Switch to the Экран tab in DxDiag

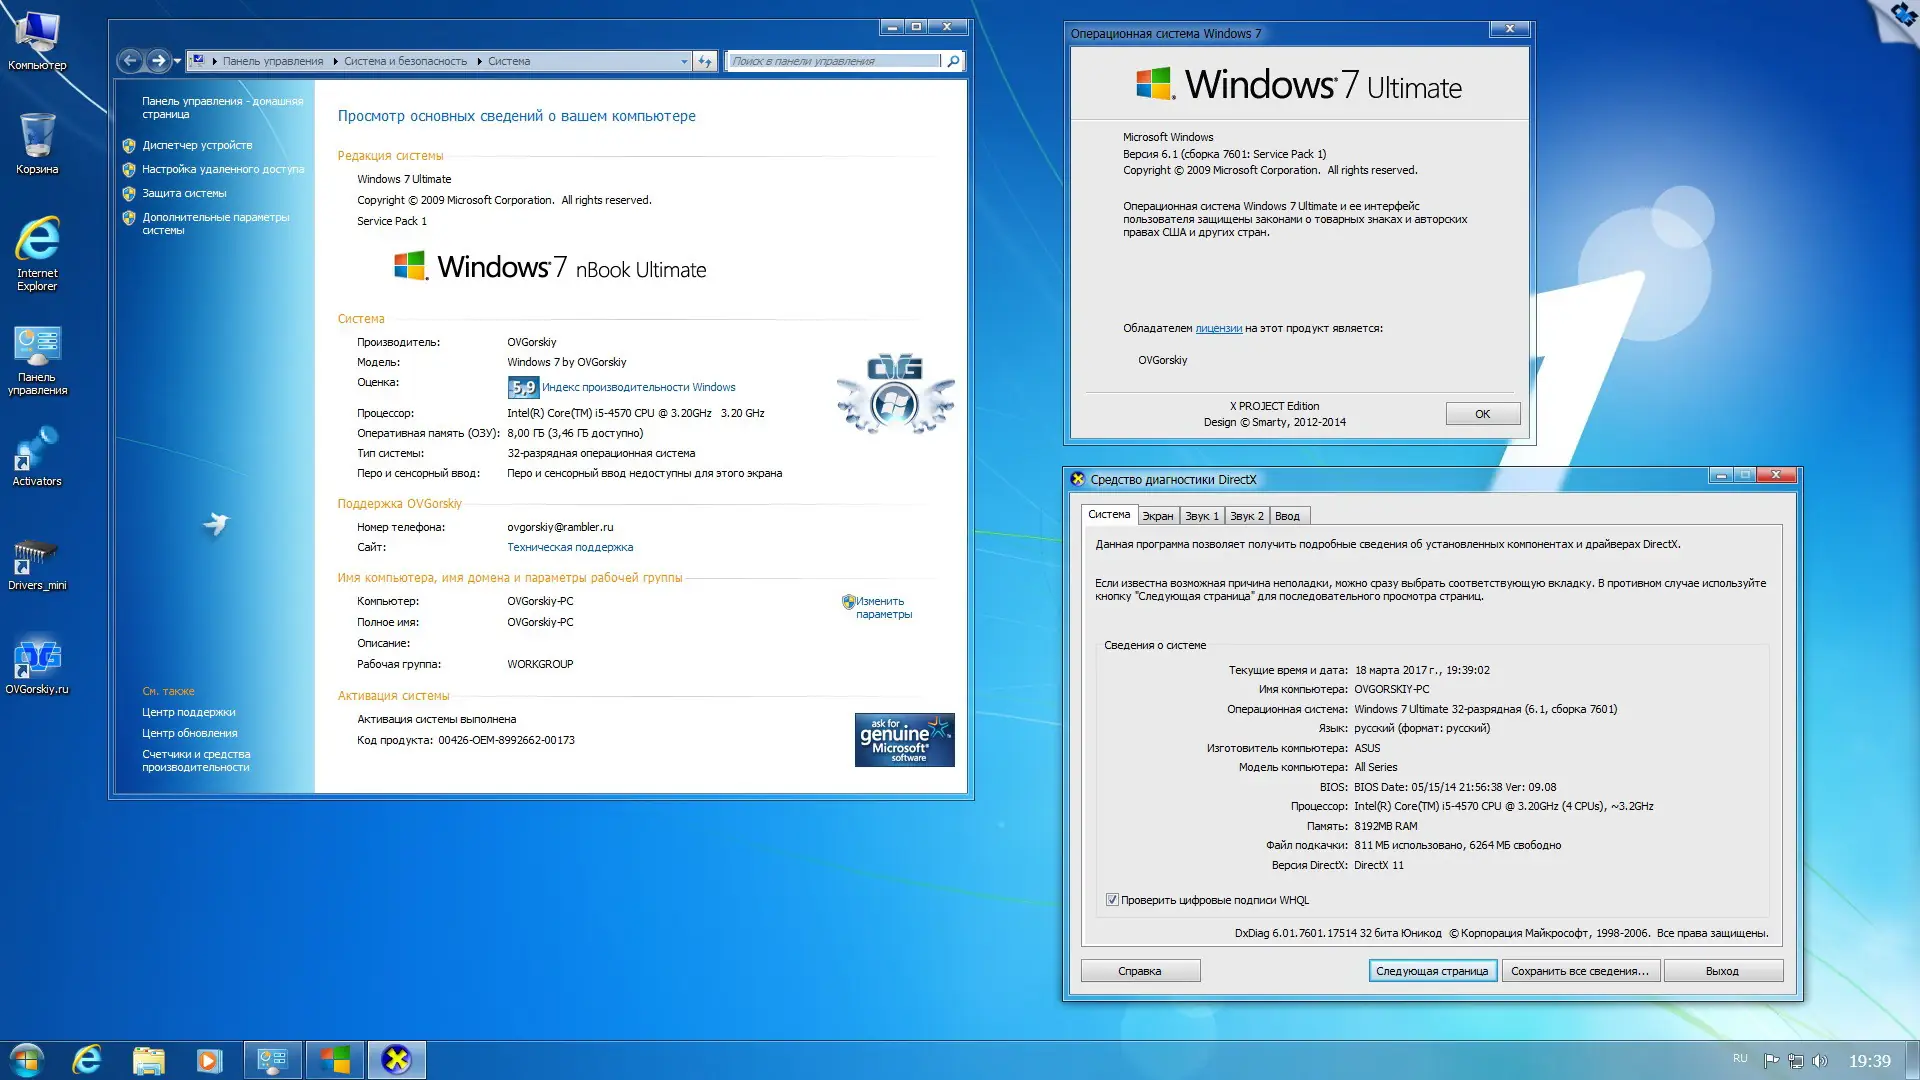pos(1157,515)
